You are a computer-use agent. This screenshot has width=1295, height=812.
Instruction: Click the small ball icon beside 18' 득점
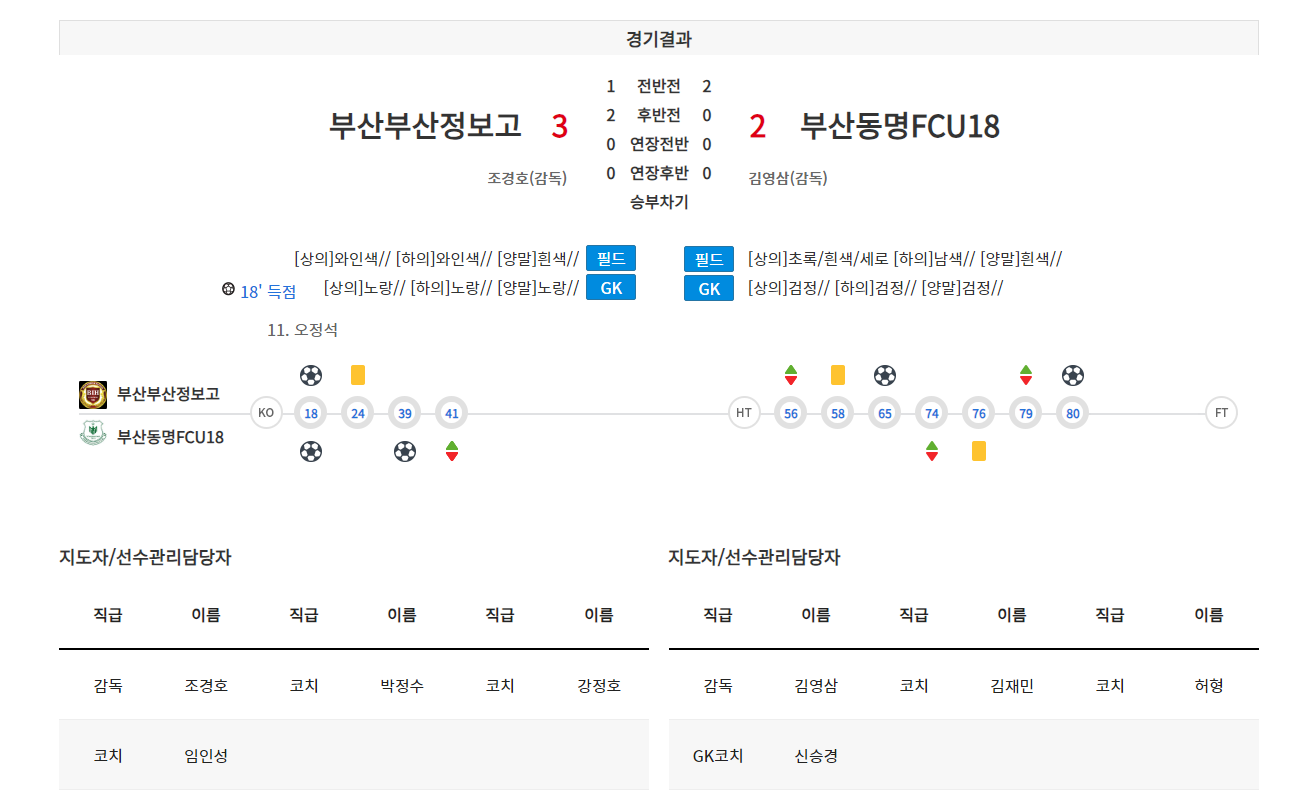228,290
